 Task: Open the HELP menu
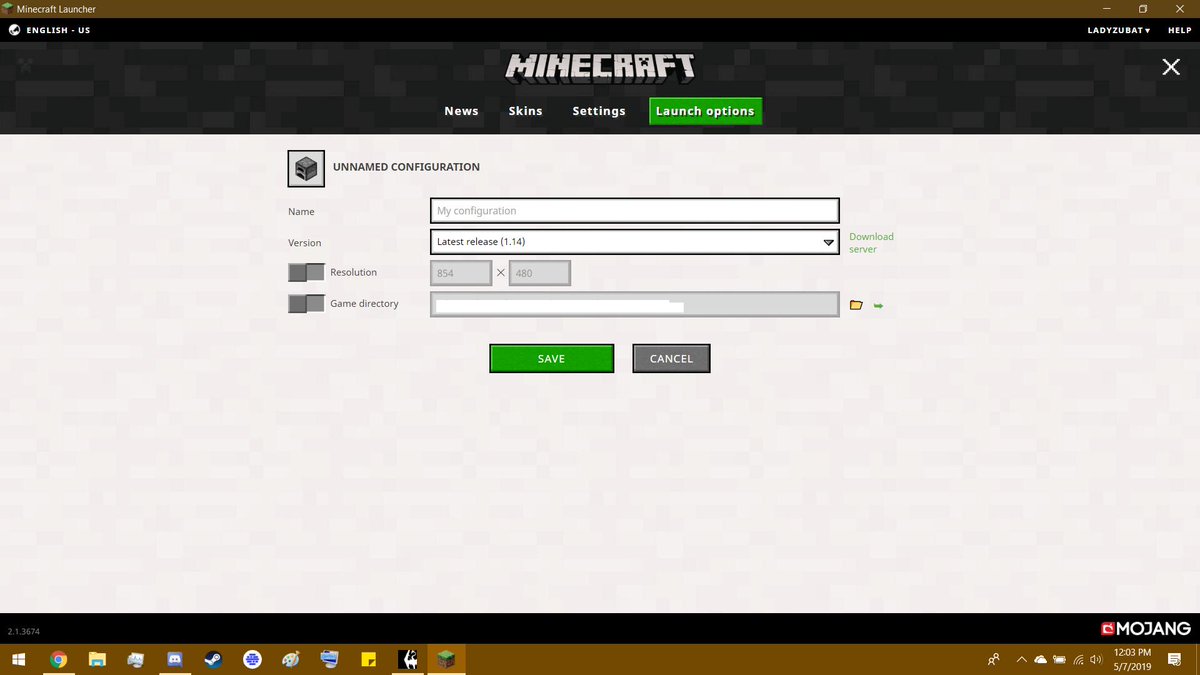coord(1179,30)
